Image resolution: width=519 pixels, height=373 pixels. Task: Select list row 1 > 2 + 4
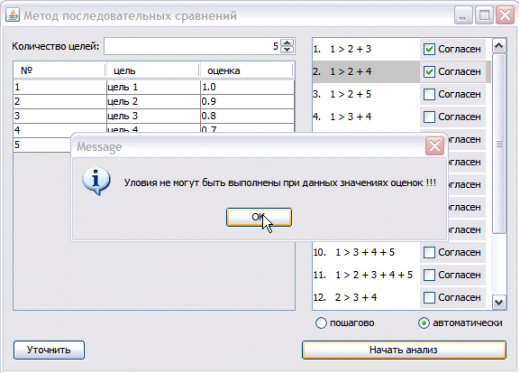(401, 72)
